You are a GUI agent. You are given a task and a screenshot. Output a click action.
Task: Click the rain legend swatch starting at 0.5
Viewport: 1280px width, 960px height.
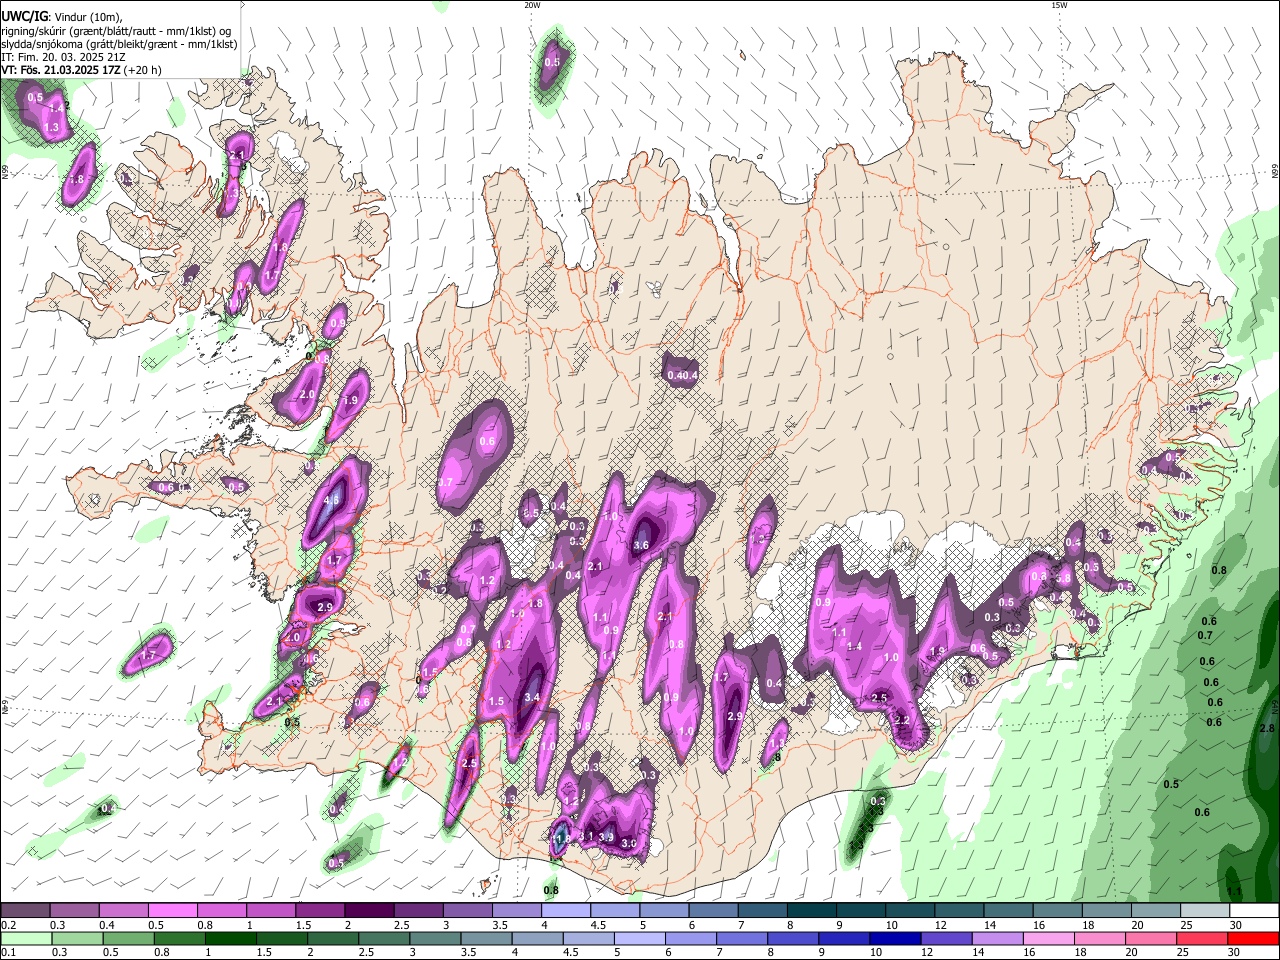tap(127, 938)
